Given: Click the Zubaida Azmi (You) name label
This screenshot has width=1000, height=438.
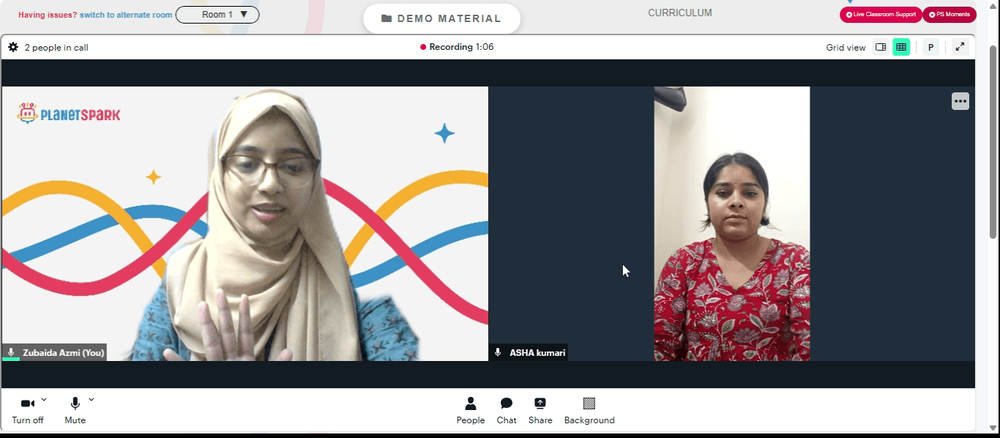Looking at the screenshot, I should coord(54,353).
